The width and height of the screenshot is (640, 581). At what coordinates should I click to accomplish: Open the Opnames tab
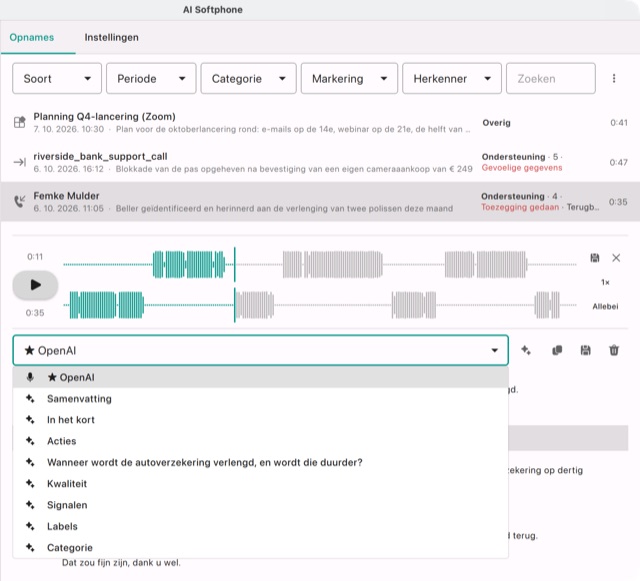tap(32, 38)
